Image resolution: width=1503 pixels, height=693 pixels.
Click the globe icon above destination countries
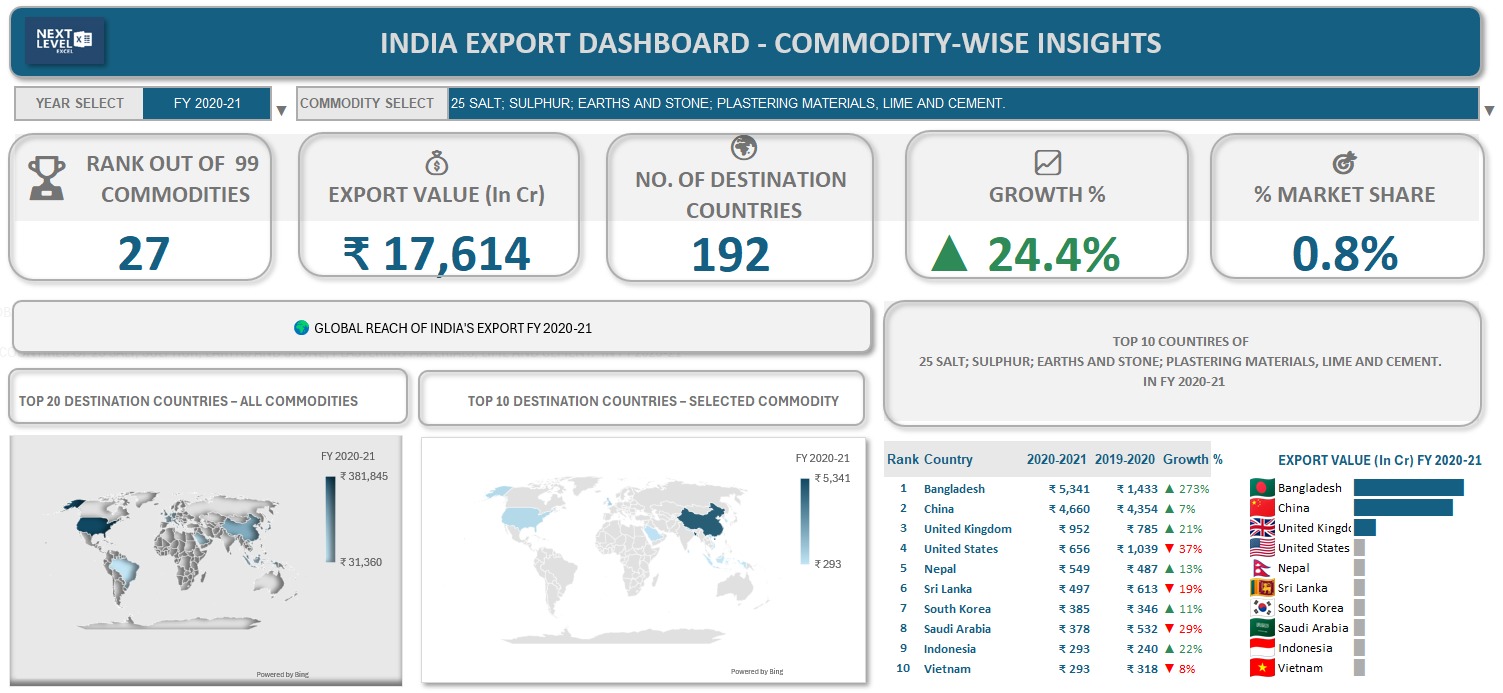[742, 148]
